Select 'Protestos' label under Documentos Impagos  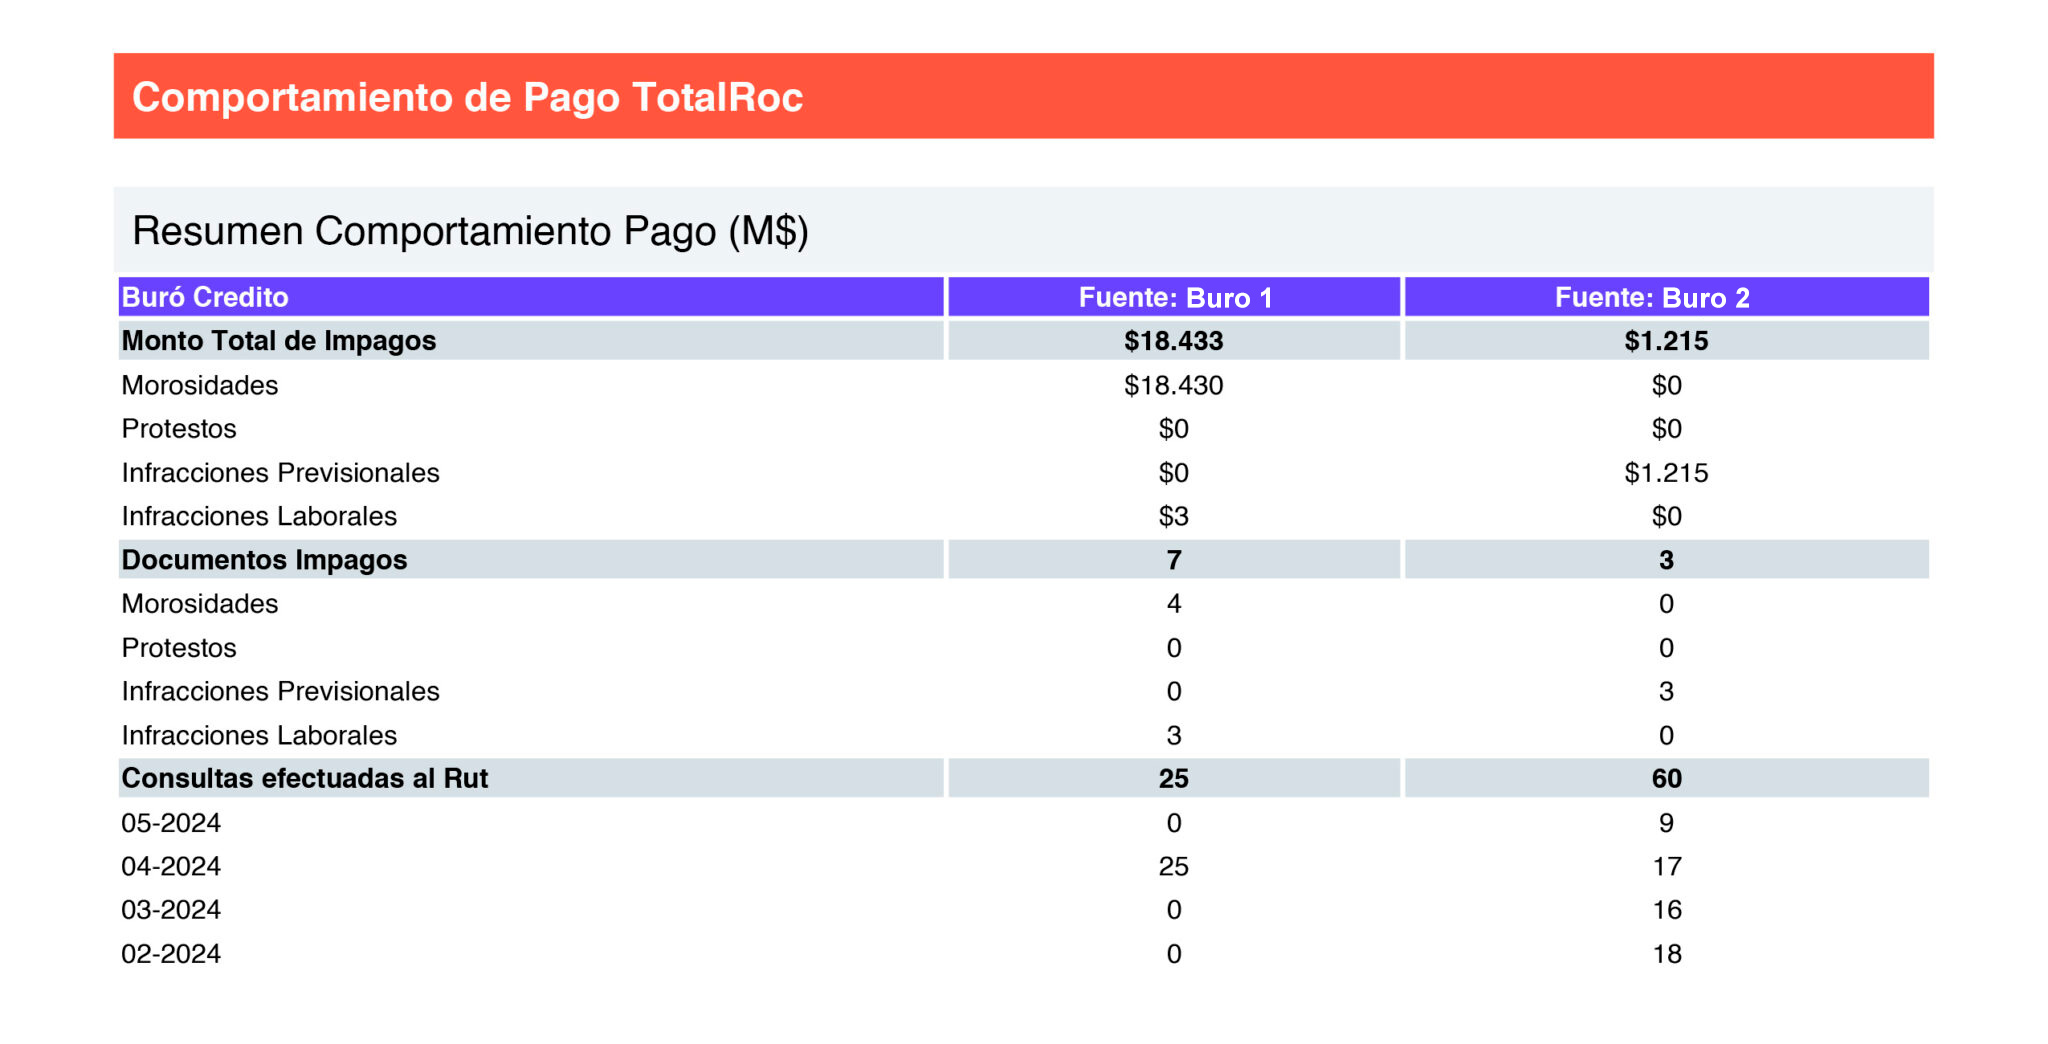click(x=179, y=648)
